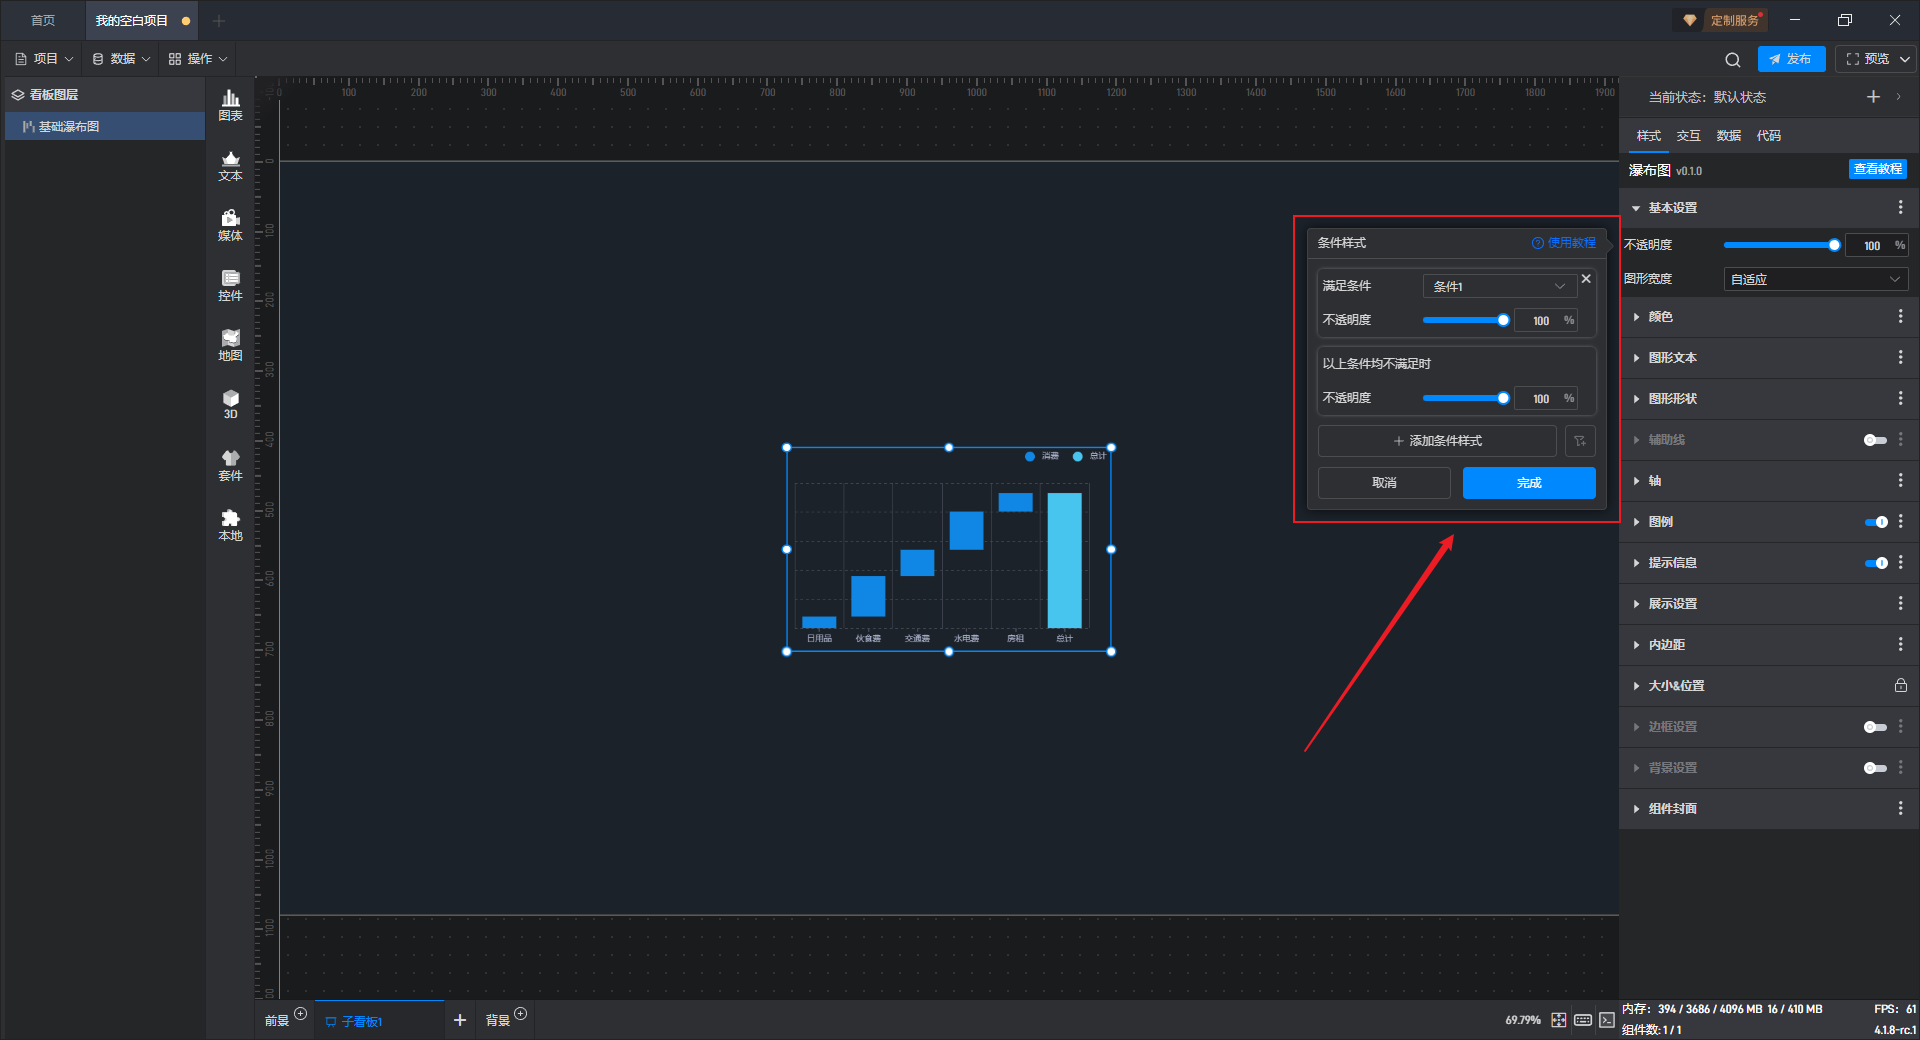The width and height of the screenshot is (1920, 1040).
Task: Select the 基础瀑布图 layer
Action: coord(104,127)
